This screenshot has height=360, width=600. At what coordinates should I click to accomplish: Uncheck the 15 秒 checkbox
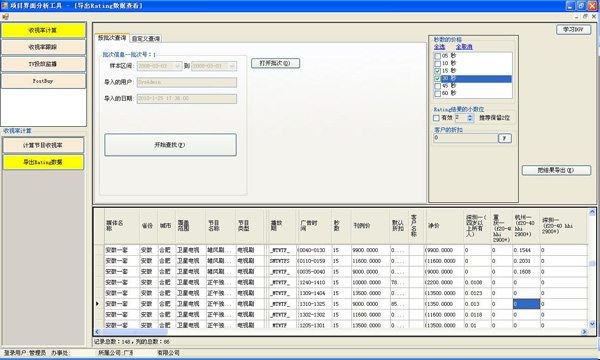click(437, 71)
